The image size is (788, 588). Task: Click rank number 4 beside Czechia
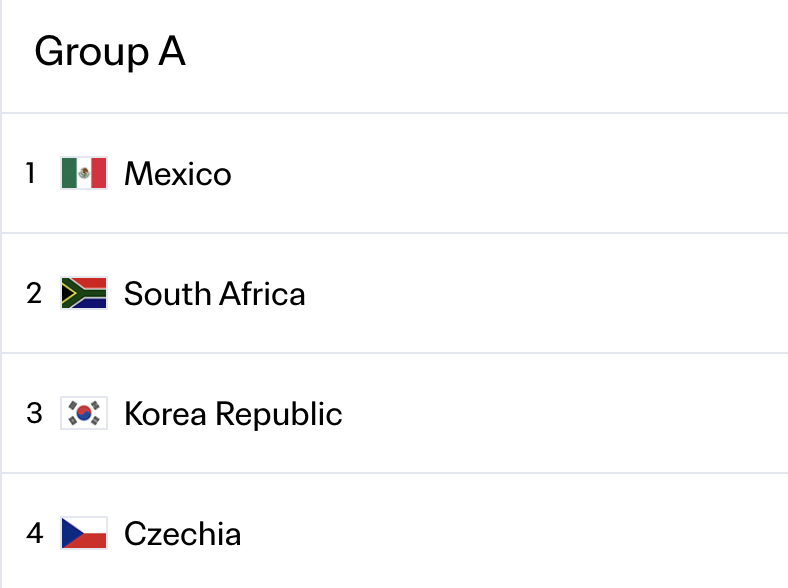[x=35, y=533]
